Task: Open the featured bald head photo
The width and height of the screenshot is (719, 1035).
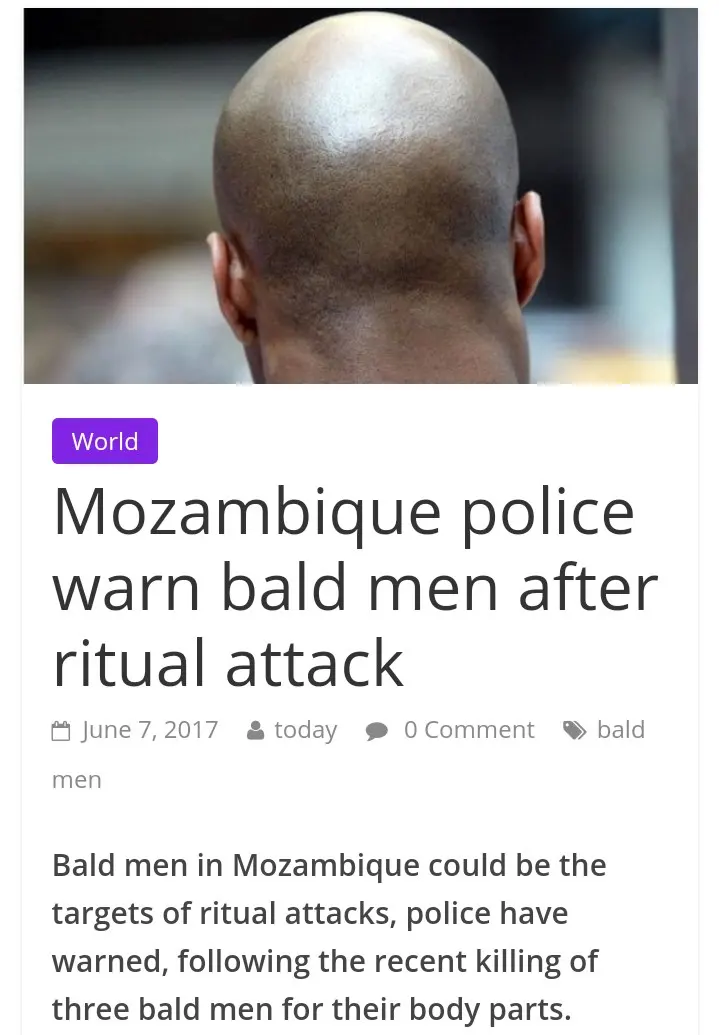Action: coord(360,196)
